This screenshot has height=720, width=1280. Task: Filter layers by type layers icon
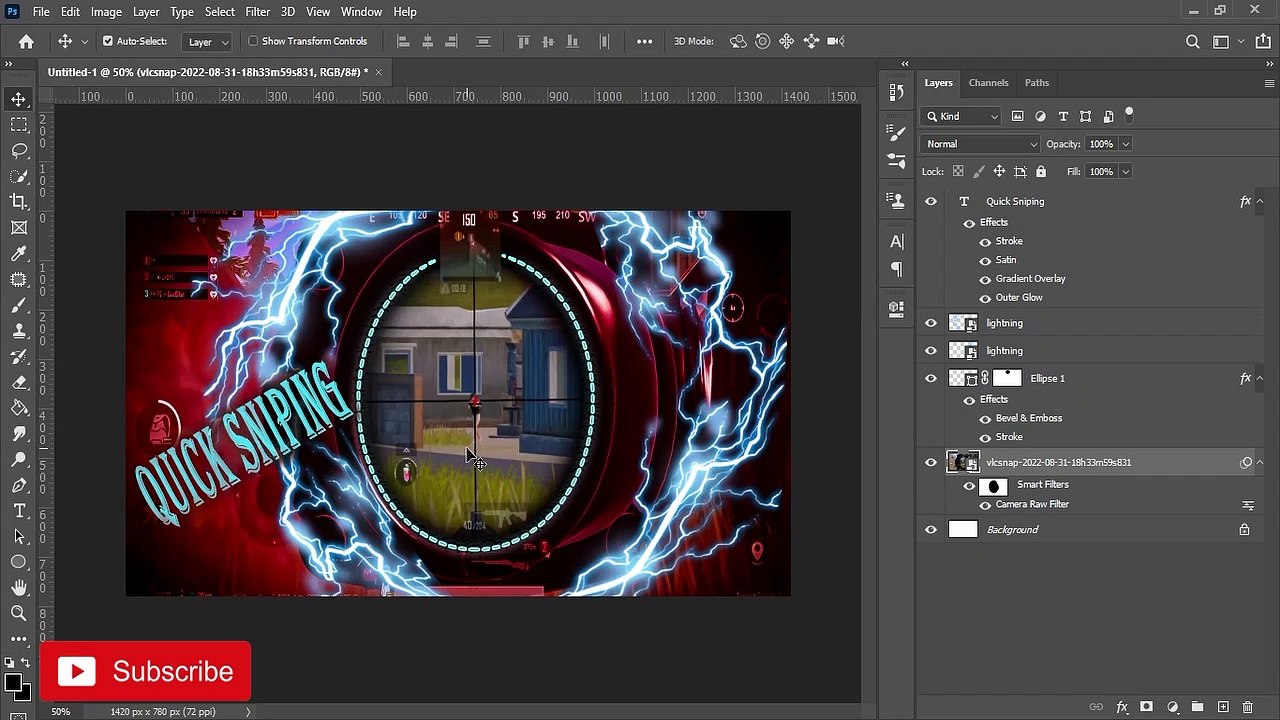point(1063,116)
